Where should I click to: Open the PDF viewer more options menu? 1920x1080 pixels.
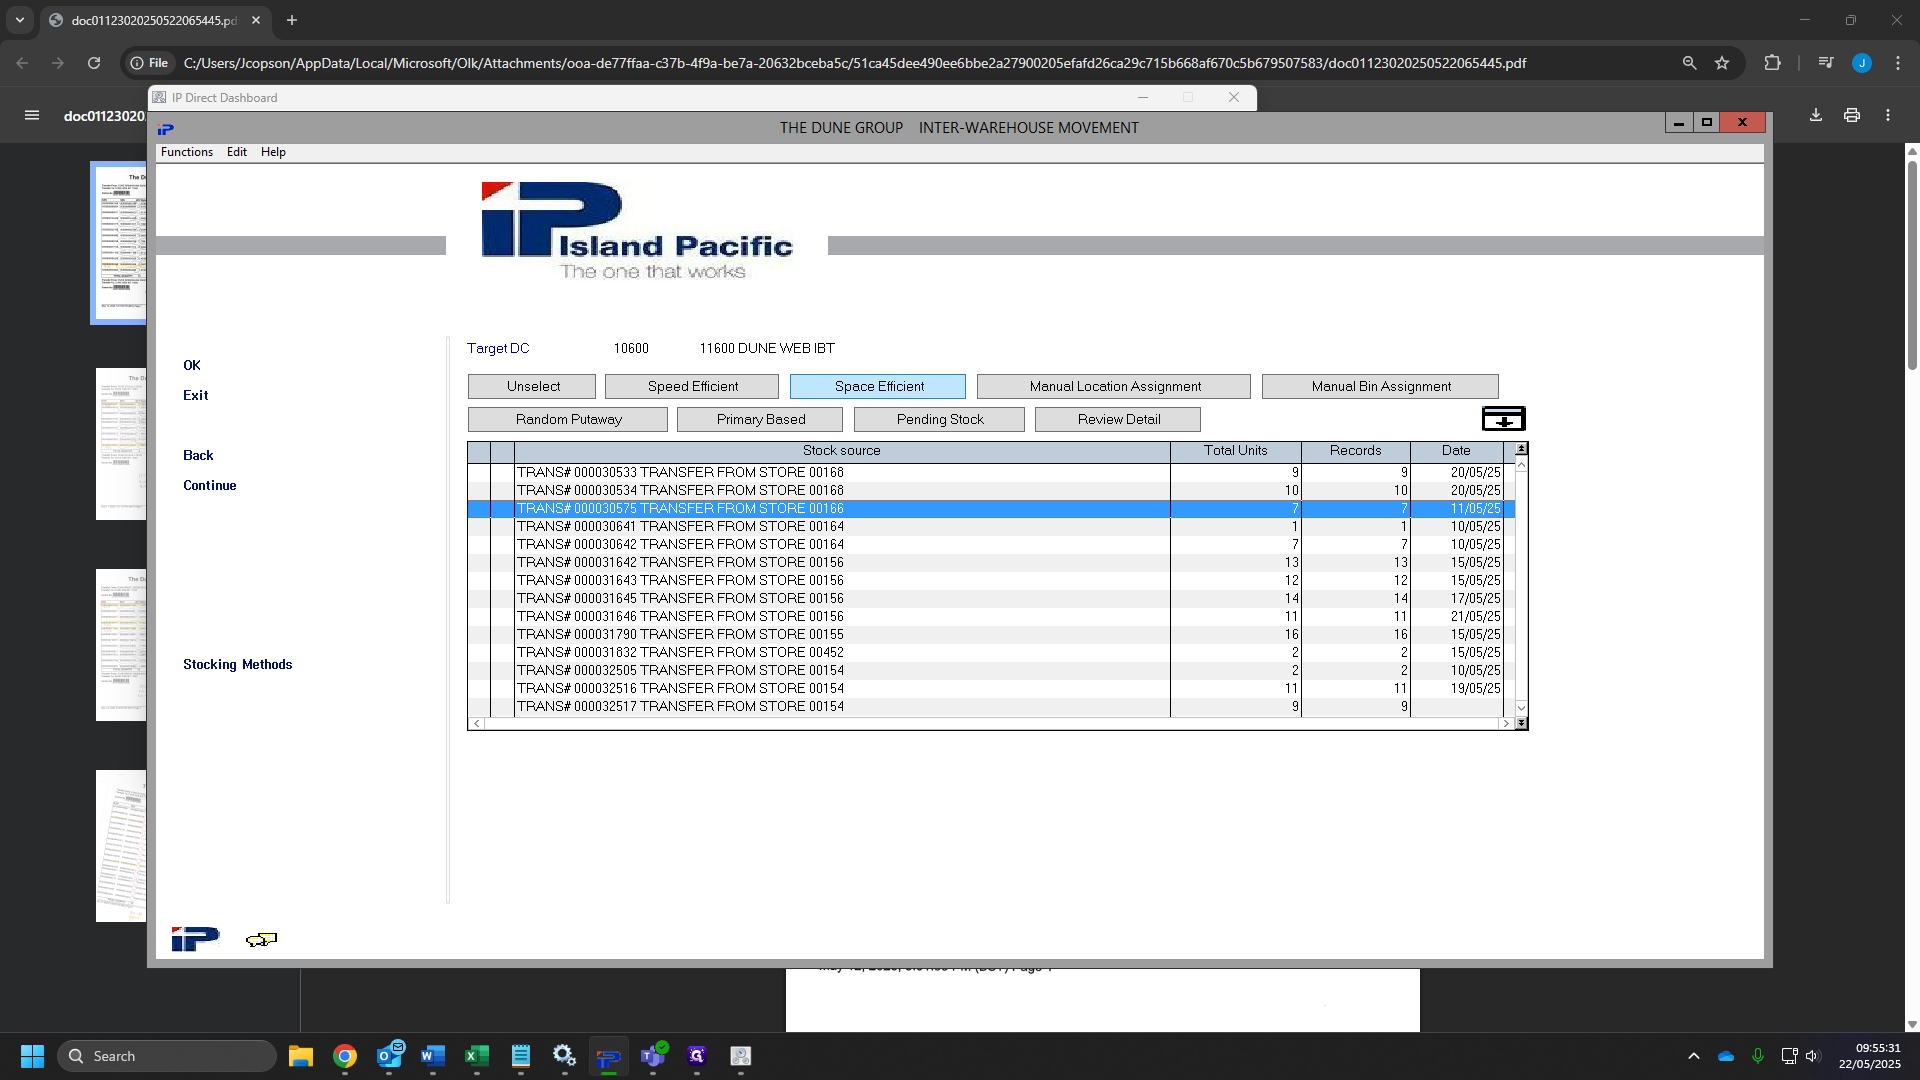(1888, 115)
